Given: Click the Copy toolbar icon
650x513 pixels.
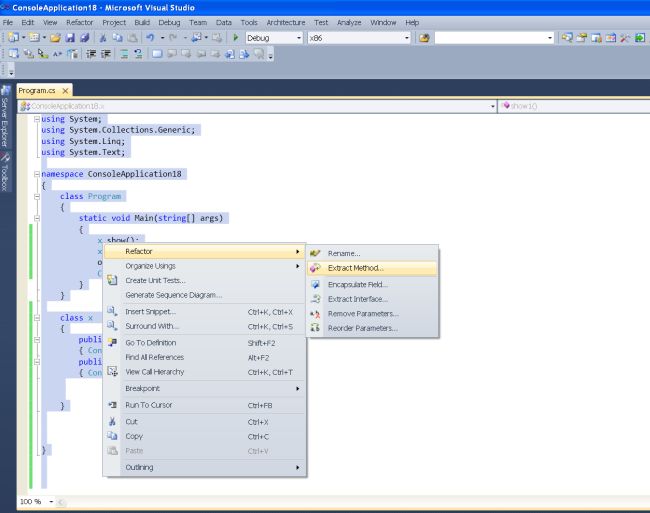Looking at the screenshot, I should [x=117, y=38].
